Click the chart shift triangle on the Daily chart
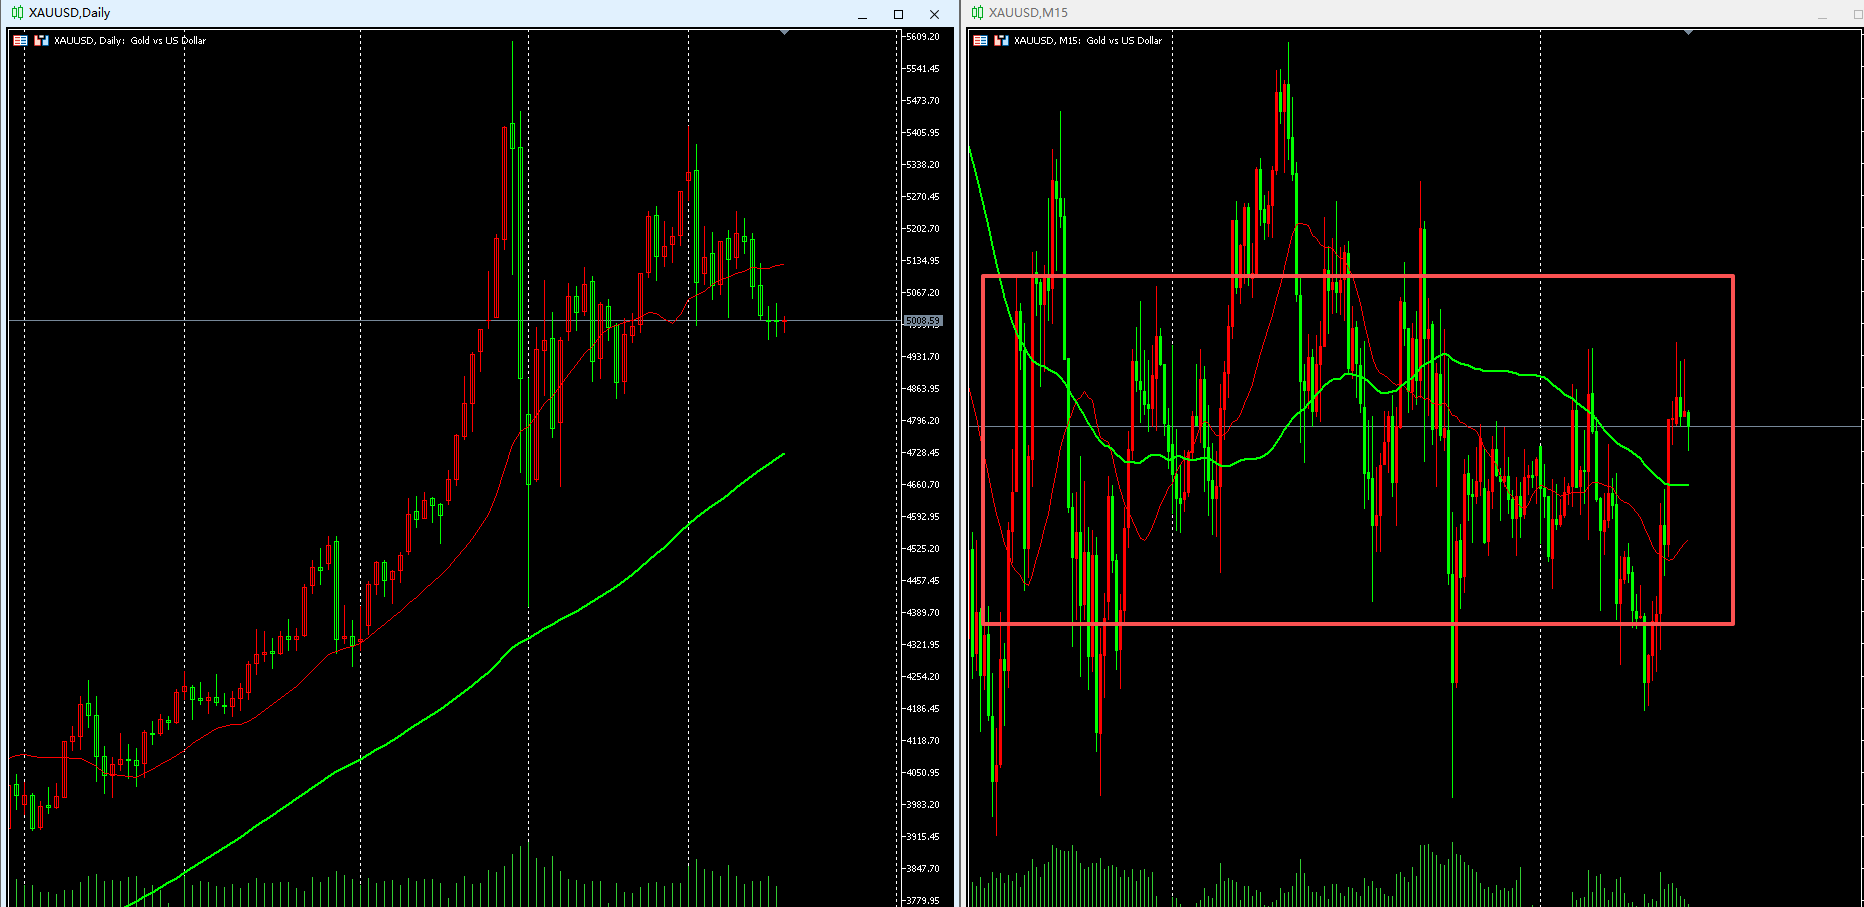 [x=785, y=33]
